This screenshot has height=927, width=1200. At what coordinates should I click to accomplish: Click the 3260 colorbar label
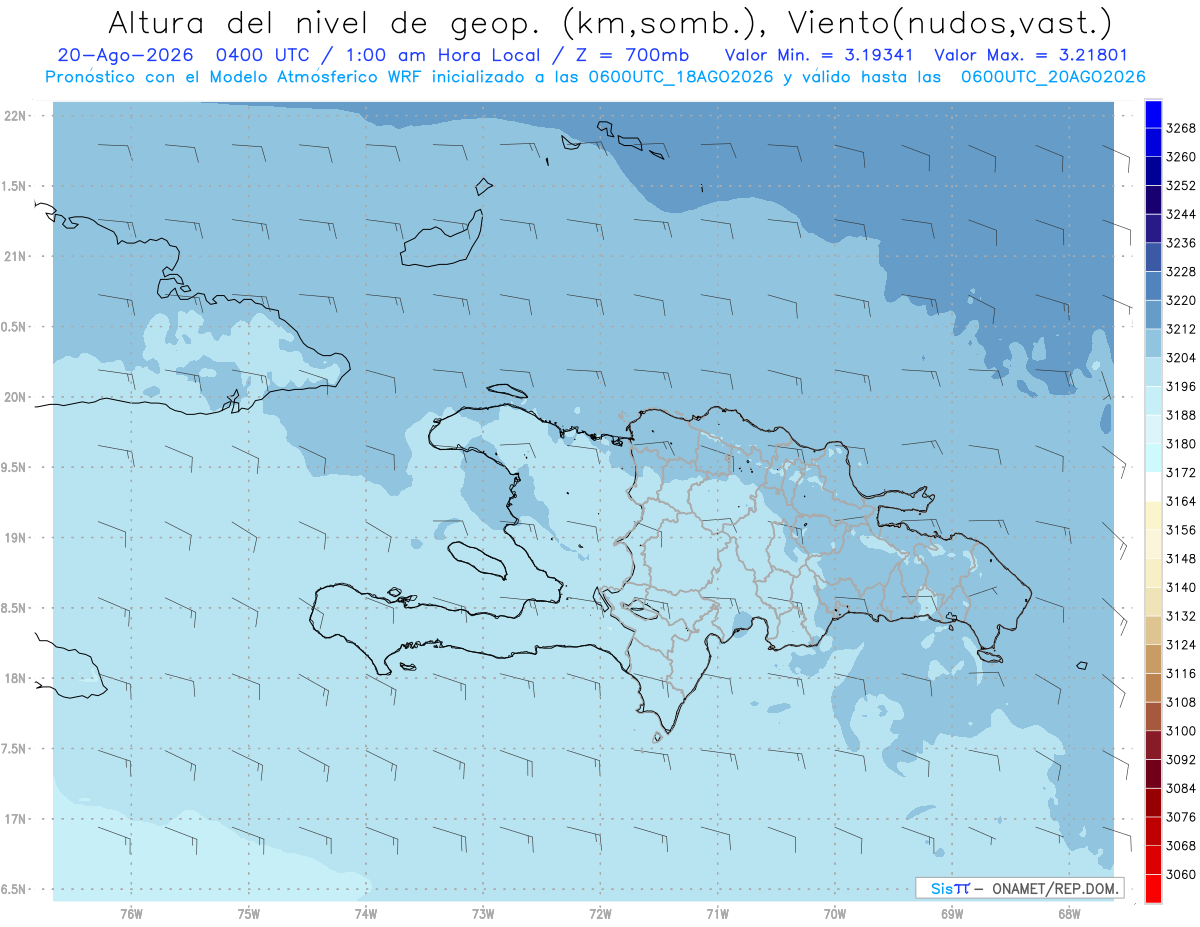click(1180, 157)
